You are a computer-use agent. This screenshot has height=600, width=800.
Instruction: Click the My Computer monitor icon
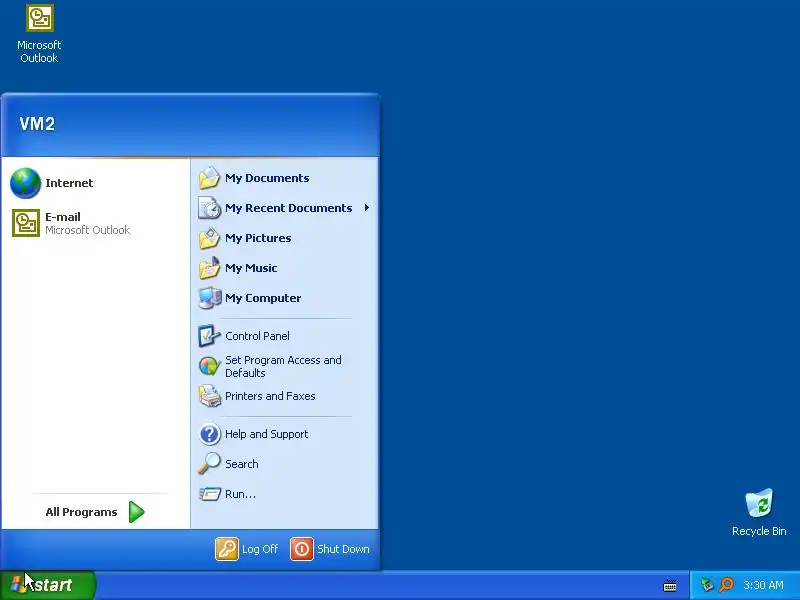coord(209,298)
